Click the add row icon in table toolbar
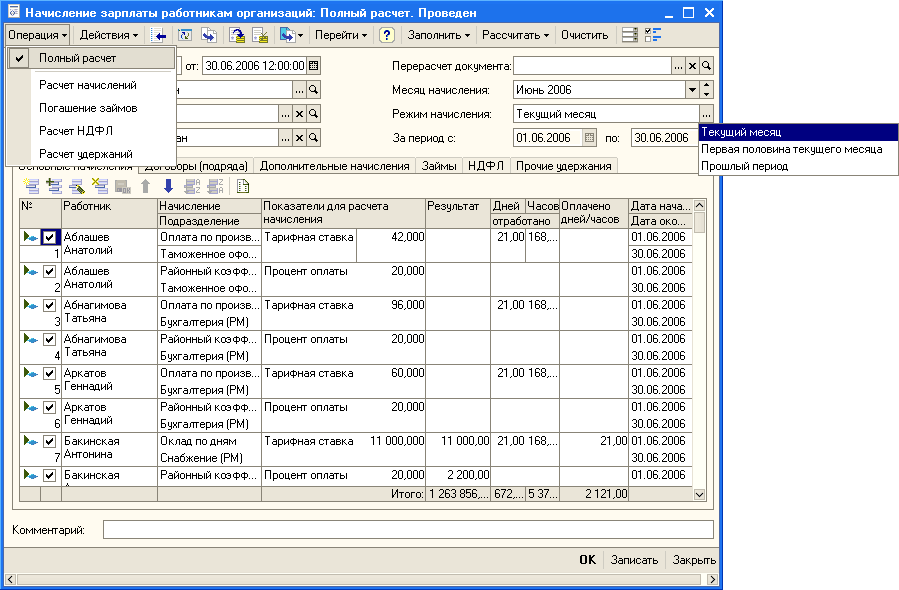The height and width of the screenshot is (590, 899). pyautogui.click(x=32, y=186)
